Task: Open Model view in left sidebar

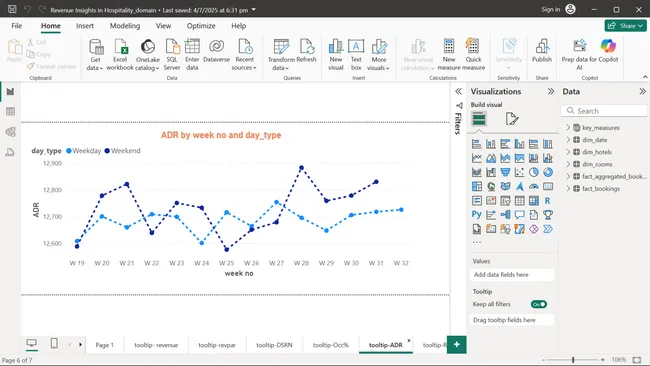Action: pos(10,132)
